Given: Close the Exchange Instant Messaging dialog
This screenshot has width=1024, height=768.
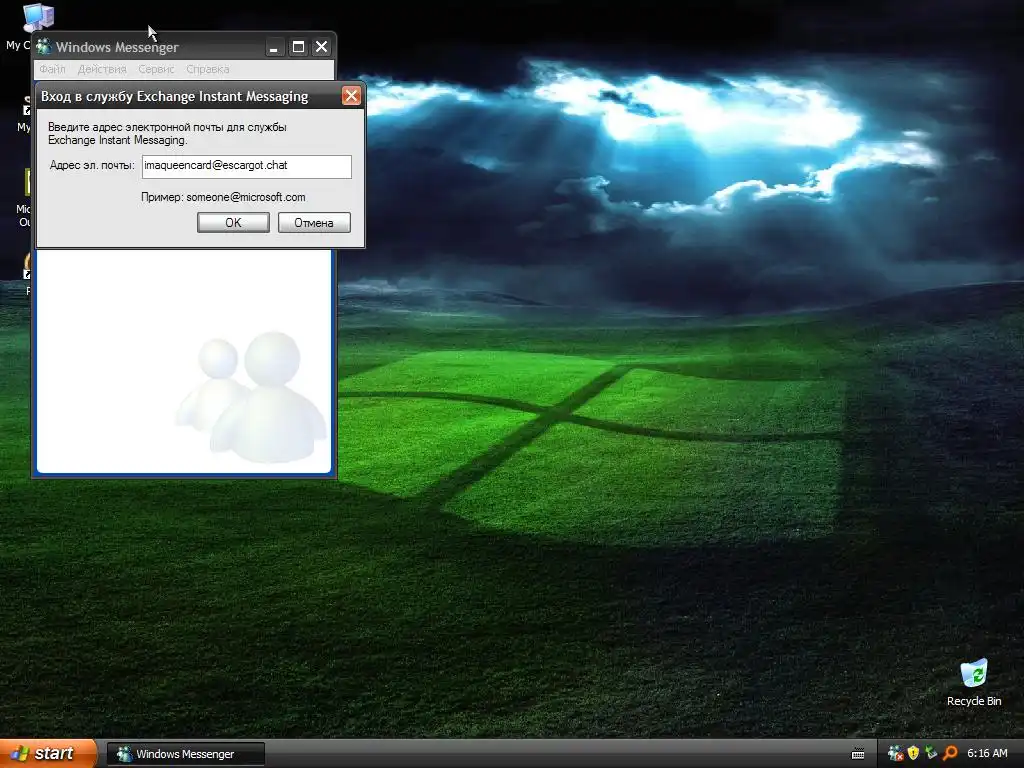Looking at the screenshot, I should tap(351, 96).
